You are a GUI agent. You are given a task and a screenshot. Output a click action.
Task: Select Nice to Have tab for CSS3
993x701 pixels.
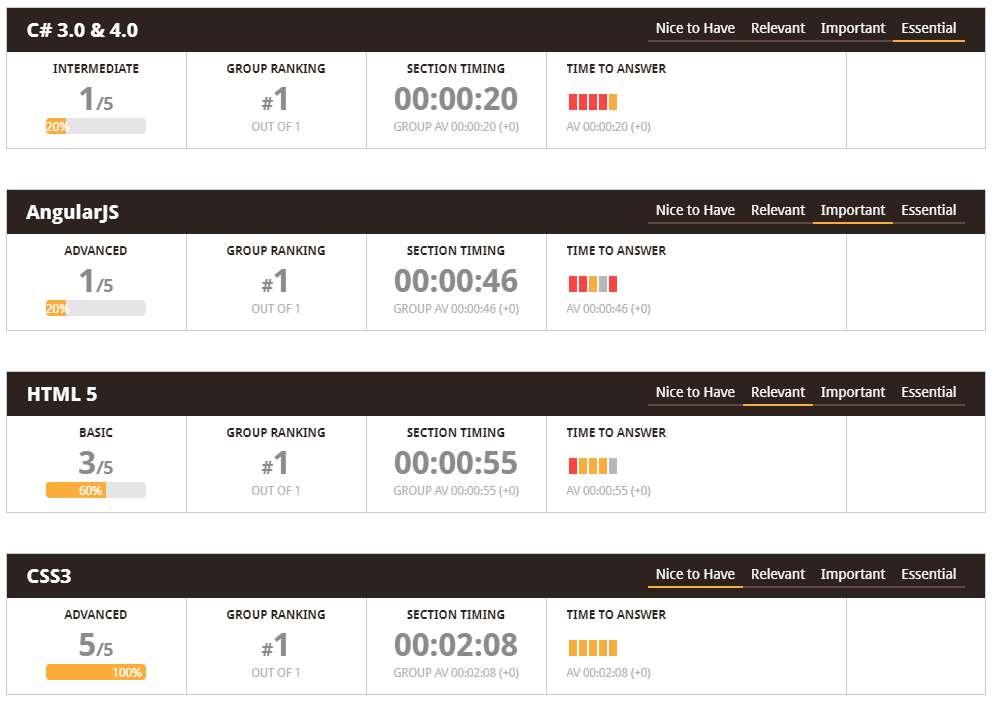pos(695,574)
